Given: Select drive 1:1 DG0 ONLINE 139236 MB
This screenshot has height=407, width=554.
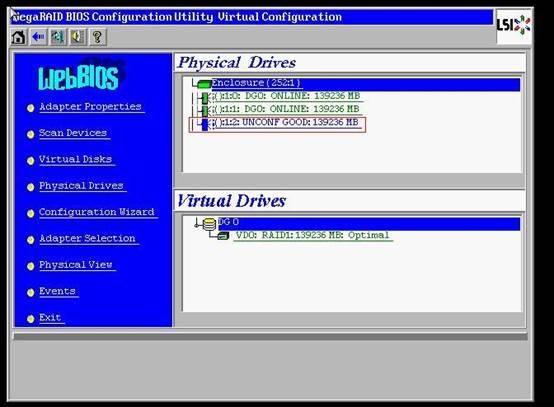Looking at the screenshot, I should pos(287,110).
